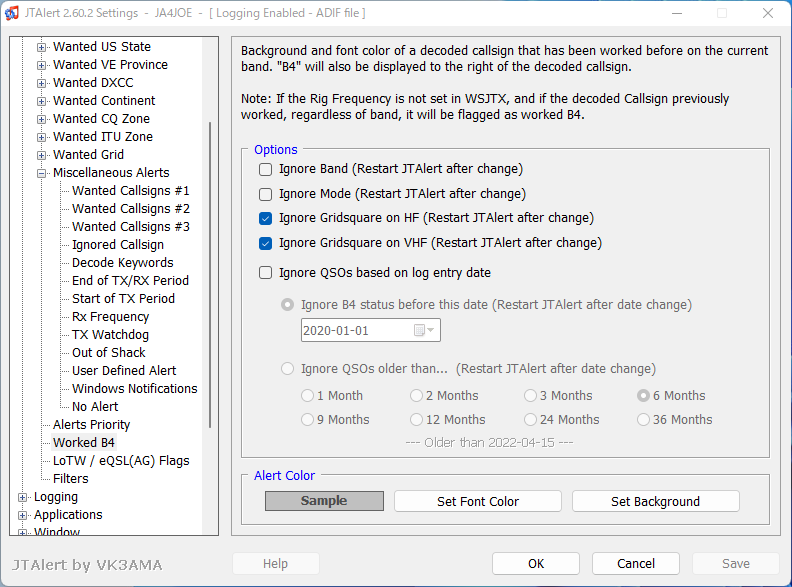Choose the 36 Months radio option
The width and height of the screenshot is (792, 587).
click(643, 419)
